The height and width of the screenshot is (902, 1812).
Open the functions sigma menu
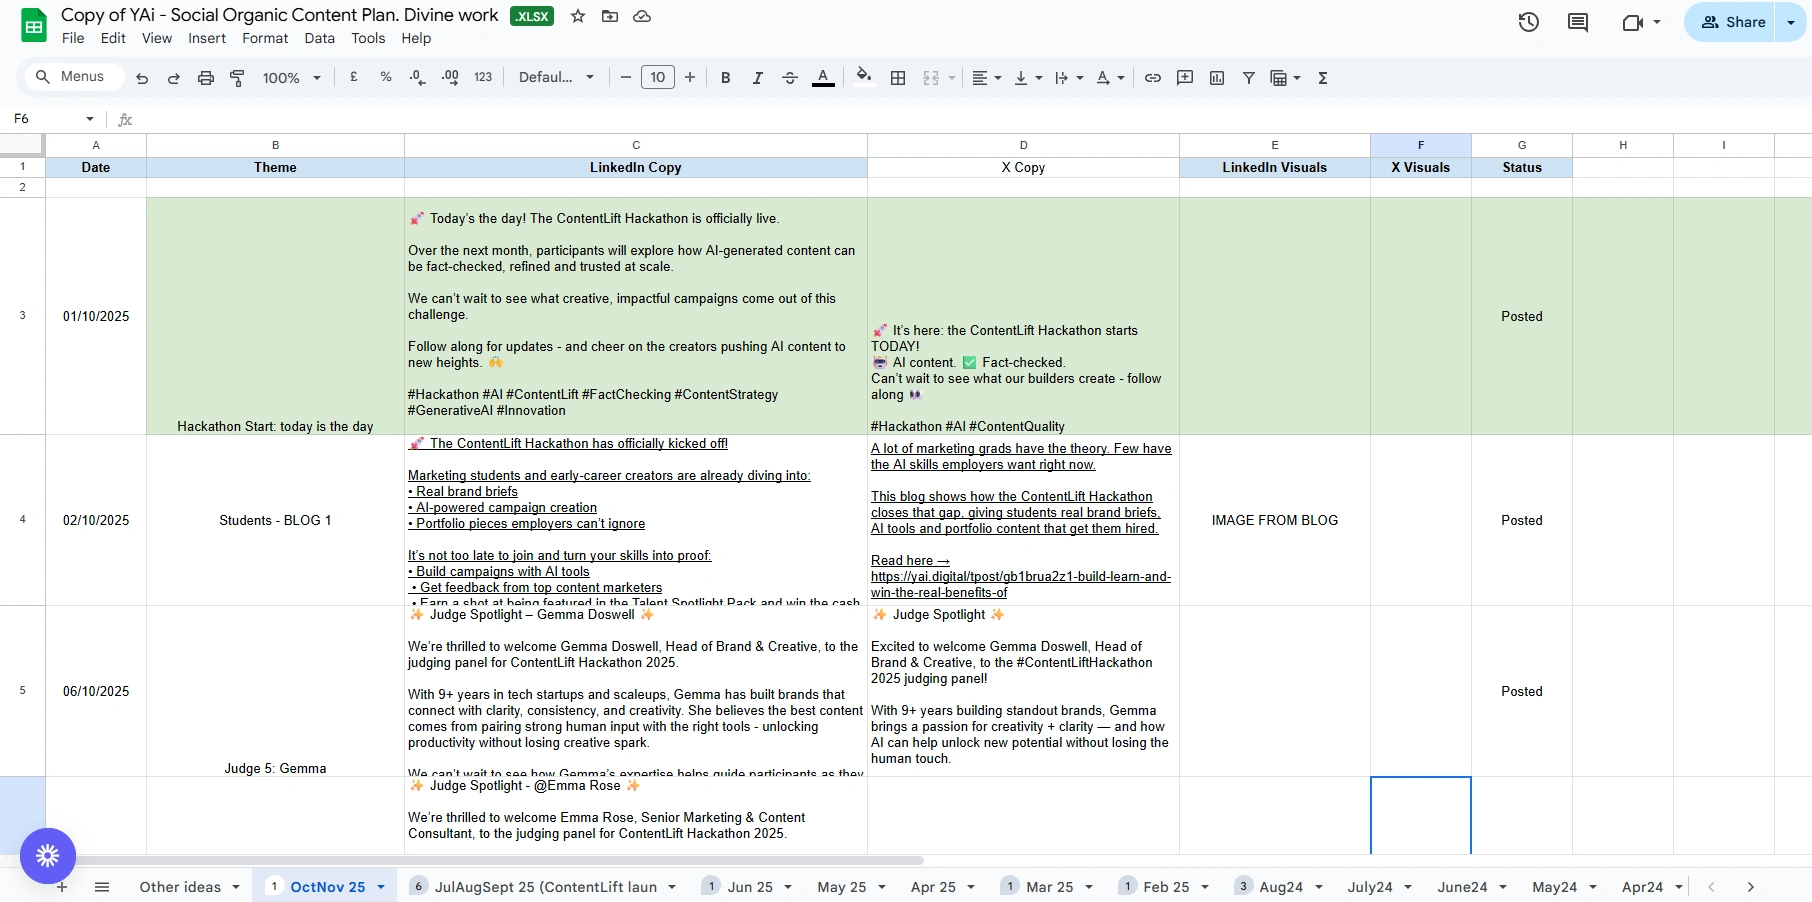coord(1323,78)
